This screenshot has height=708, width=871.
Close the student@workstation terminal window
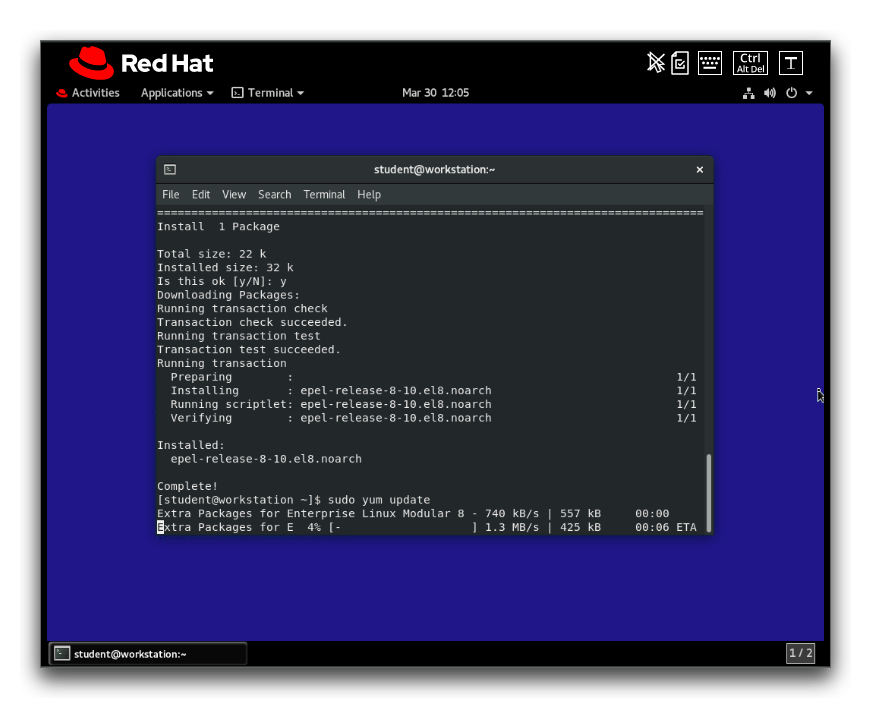coord(700,169)
